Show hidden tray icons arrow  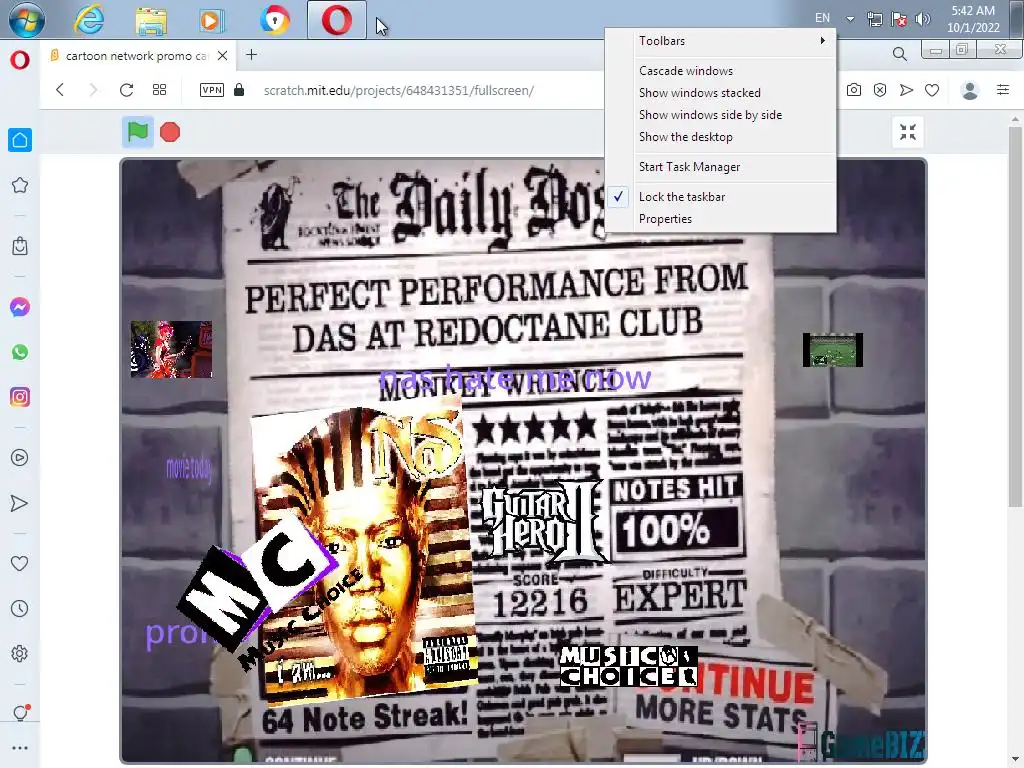click(850, 19)
